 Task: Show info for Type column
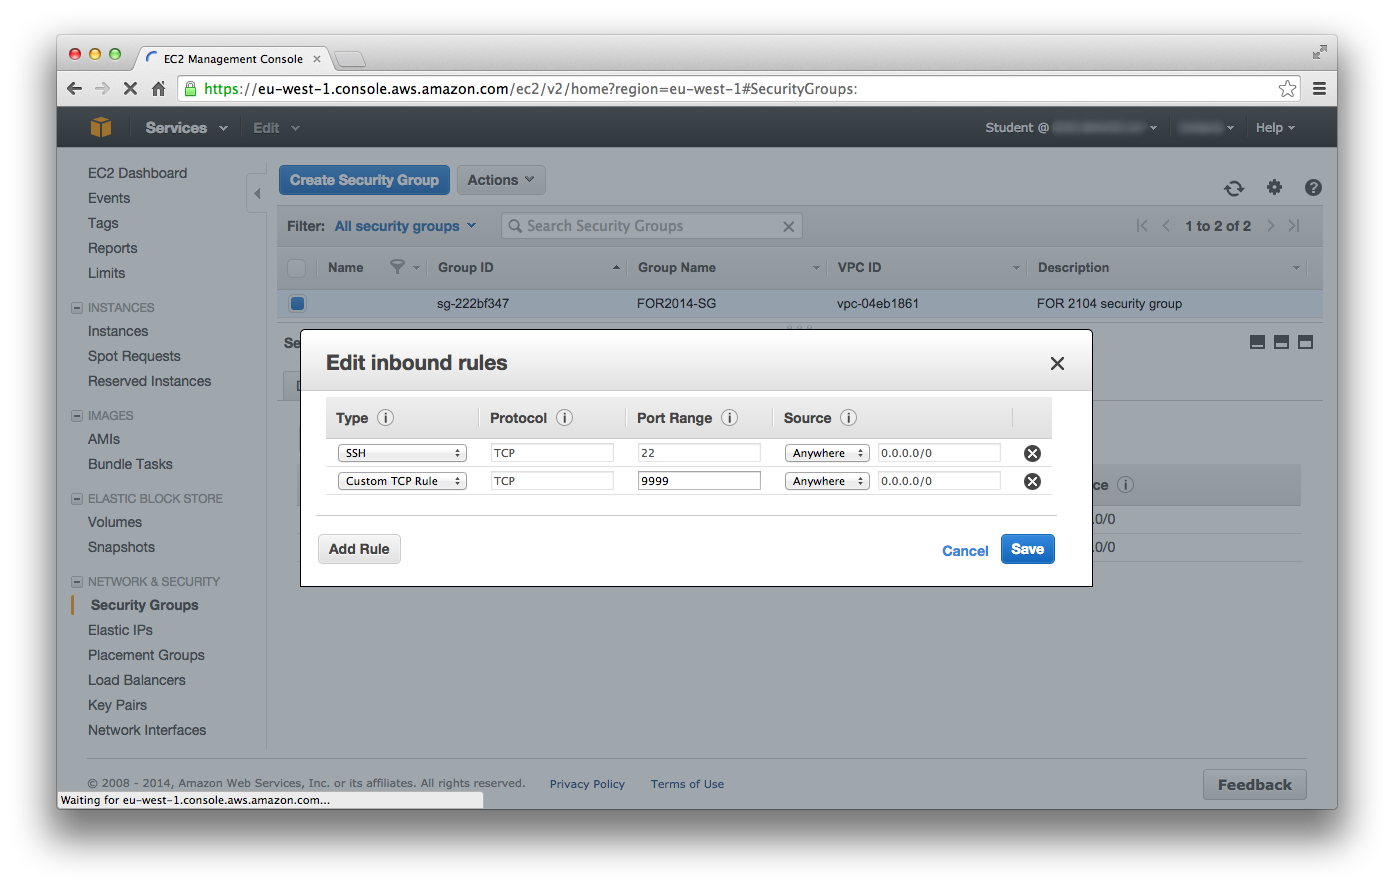[x=385, y=418]
